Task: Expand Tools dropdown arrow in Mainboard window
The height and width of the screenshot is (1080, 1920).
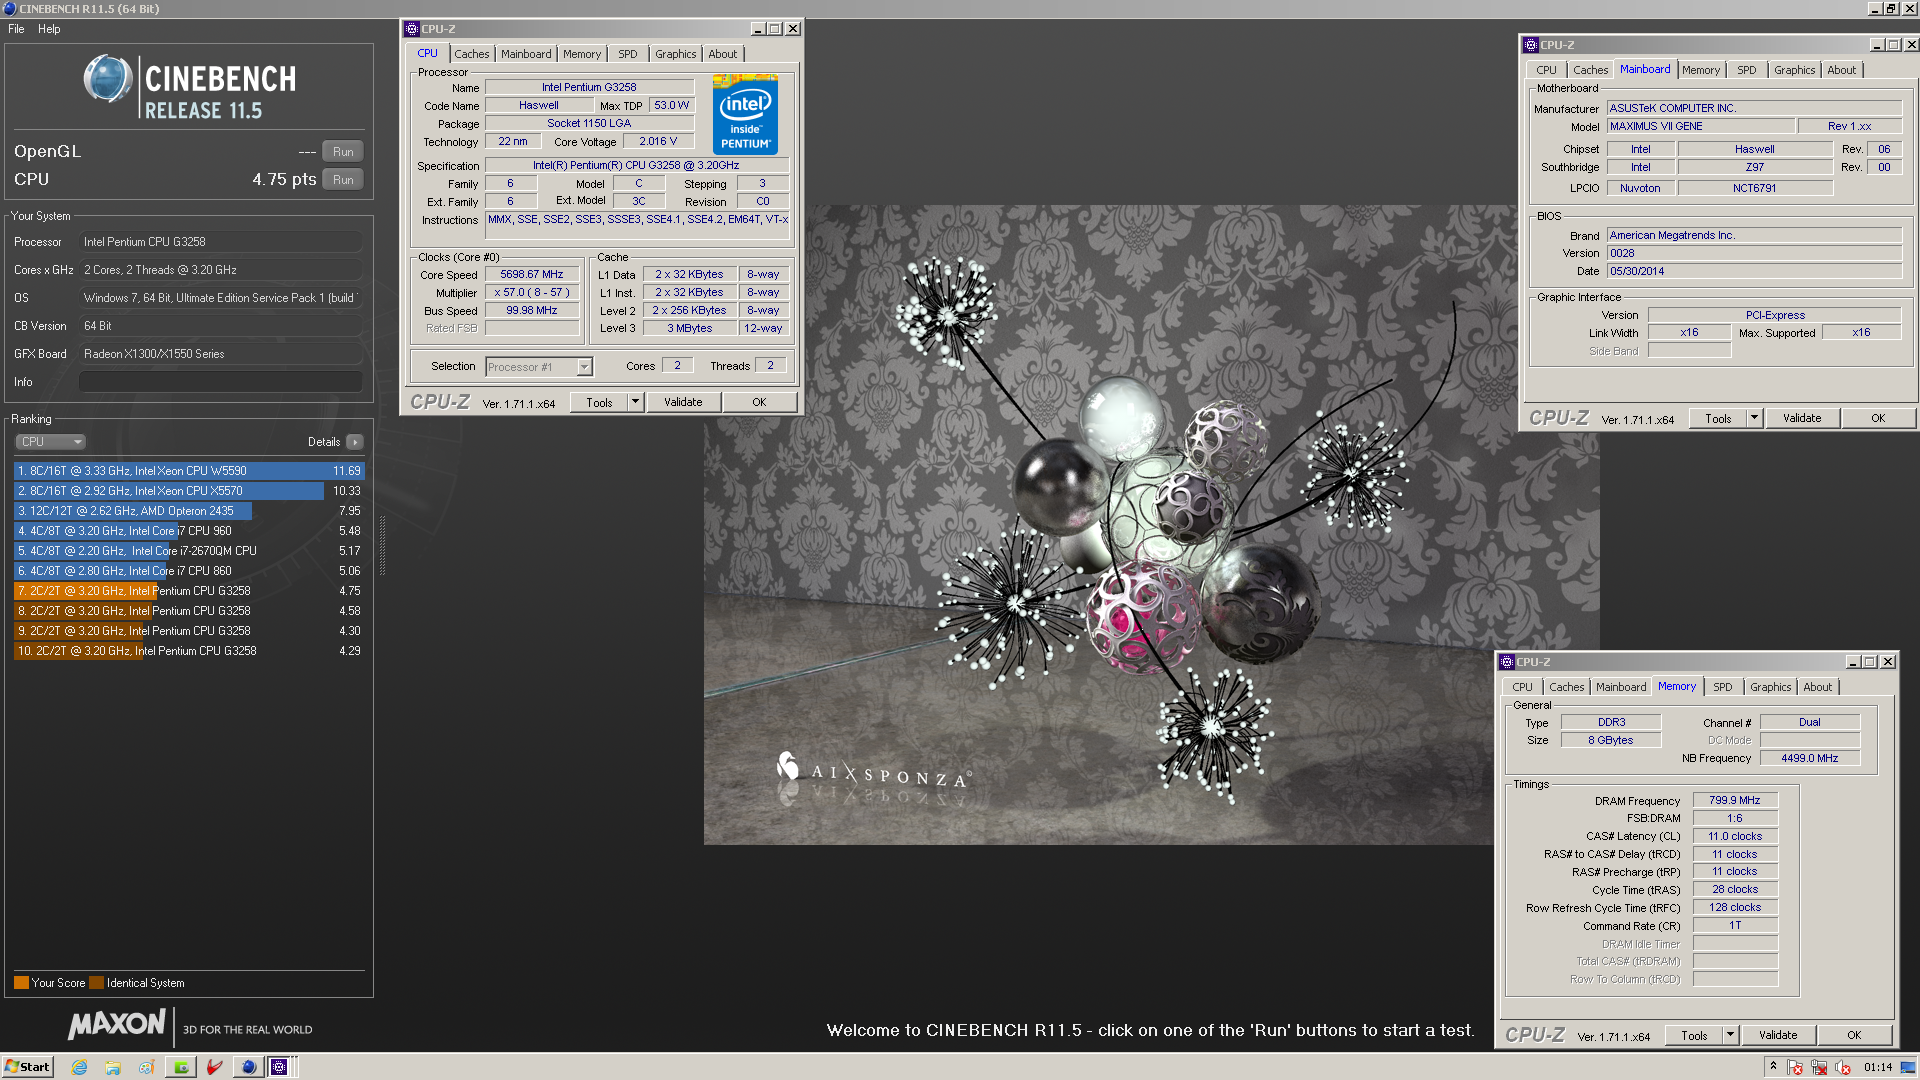Action: click(x=1754, y=418)
